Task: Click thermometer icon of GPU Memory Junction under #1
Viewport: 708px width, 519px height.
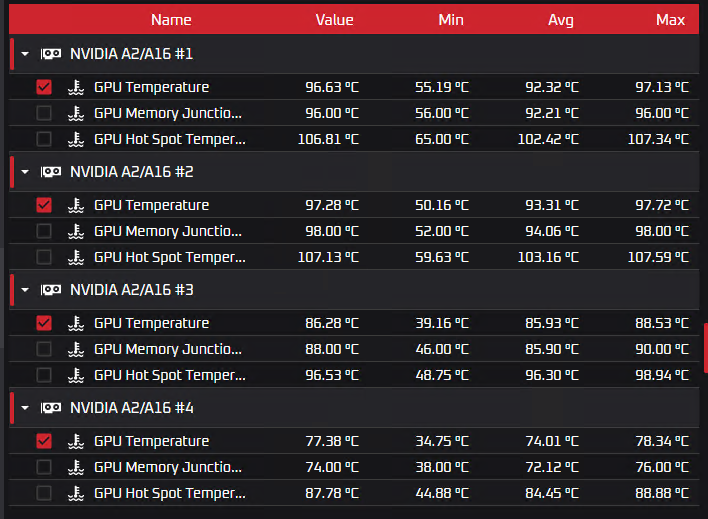Action: pos(76,113)
